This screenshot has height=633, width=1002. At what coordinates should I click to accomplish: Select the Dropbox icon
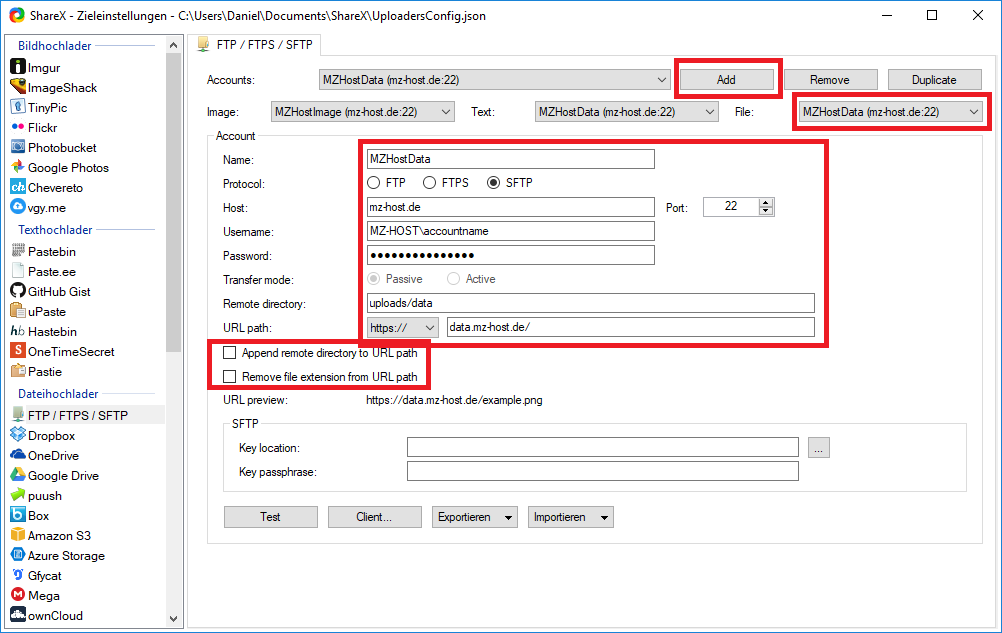point(18,435)
